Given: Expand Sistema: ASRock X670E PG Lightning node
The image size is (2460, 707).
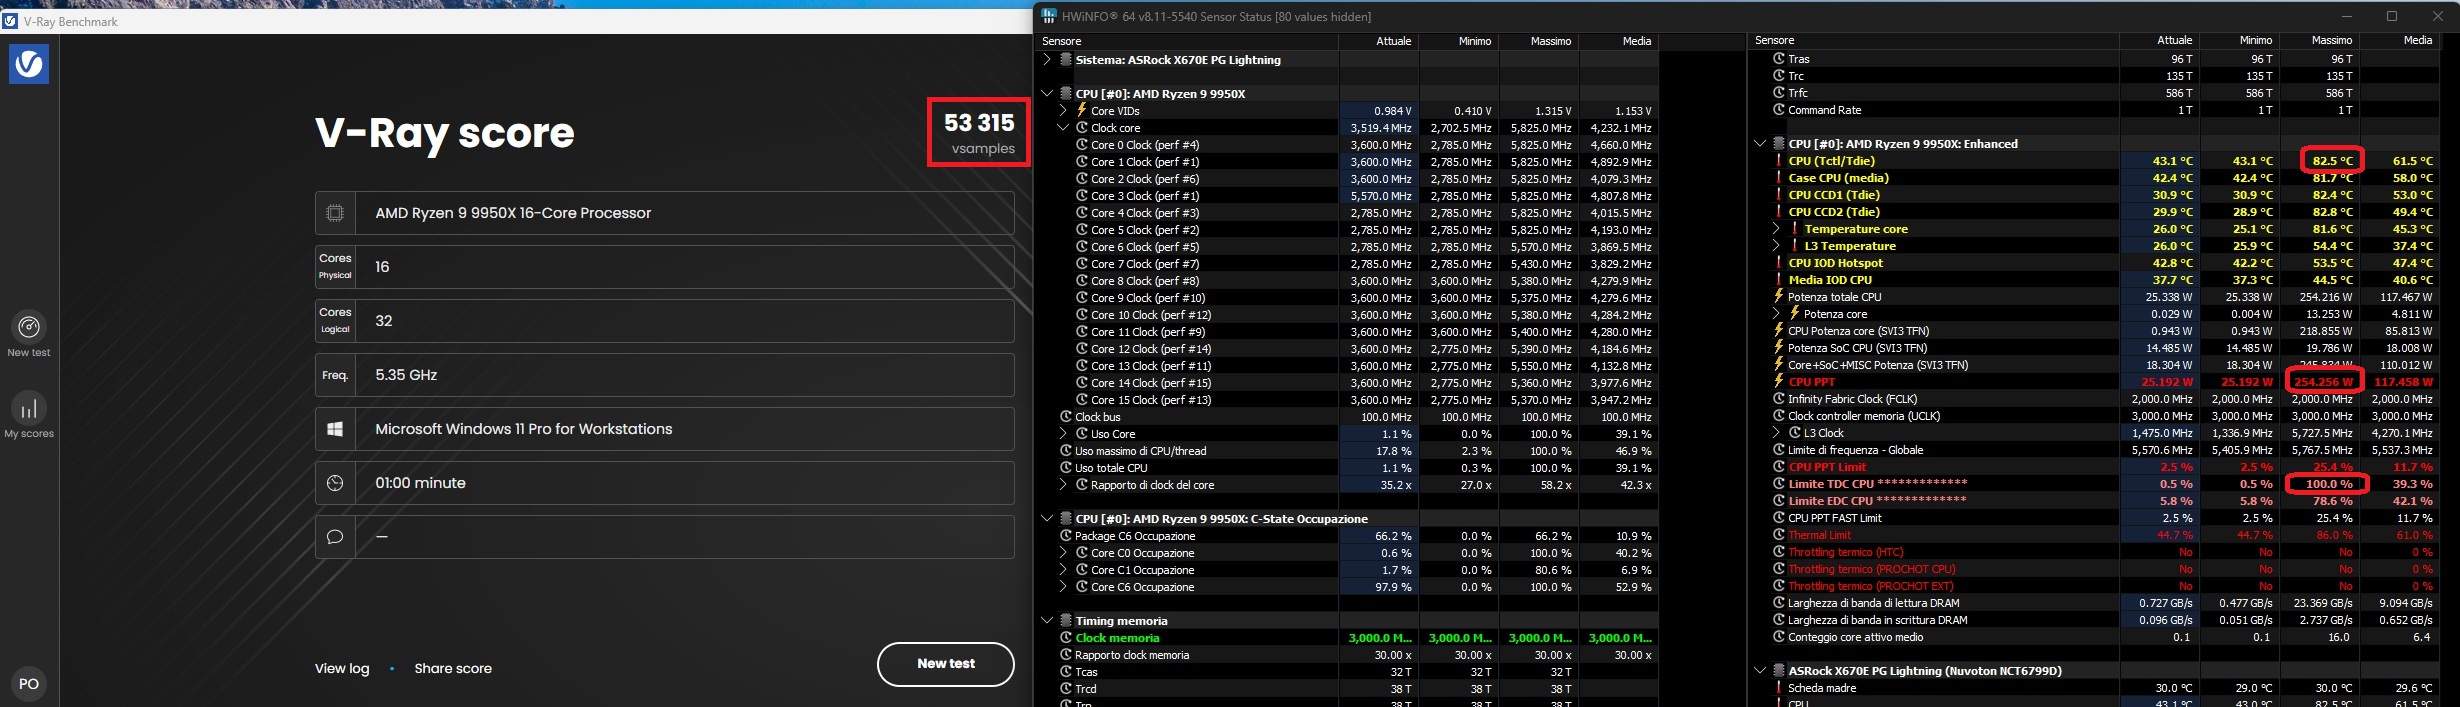Looking at the screenshot, I should 1047,60.
